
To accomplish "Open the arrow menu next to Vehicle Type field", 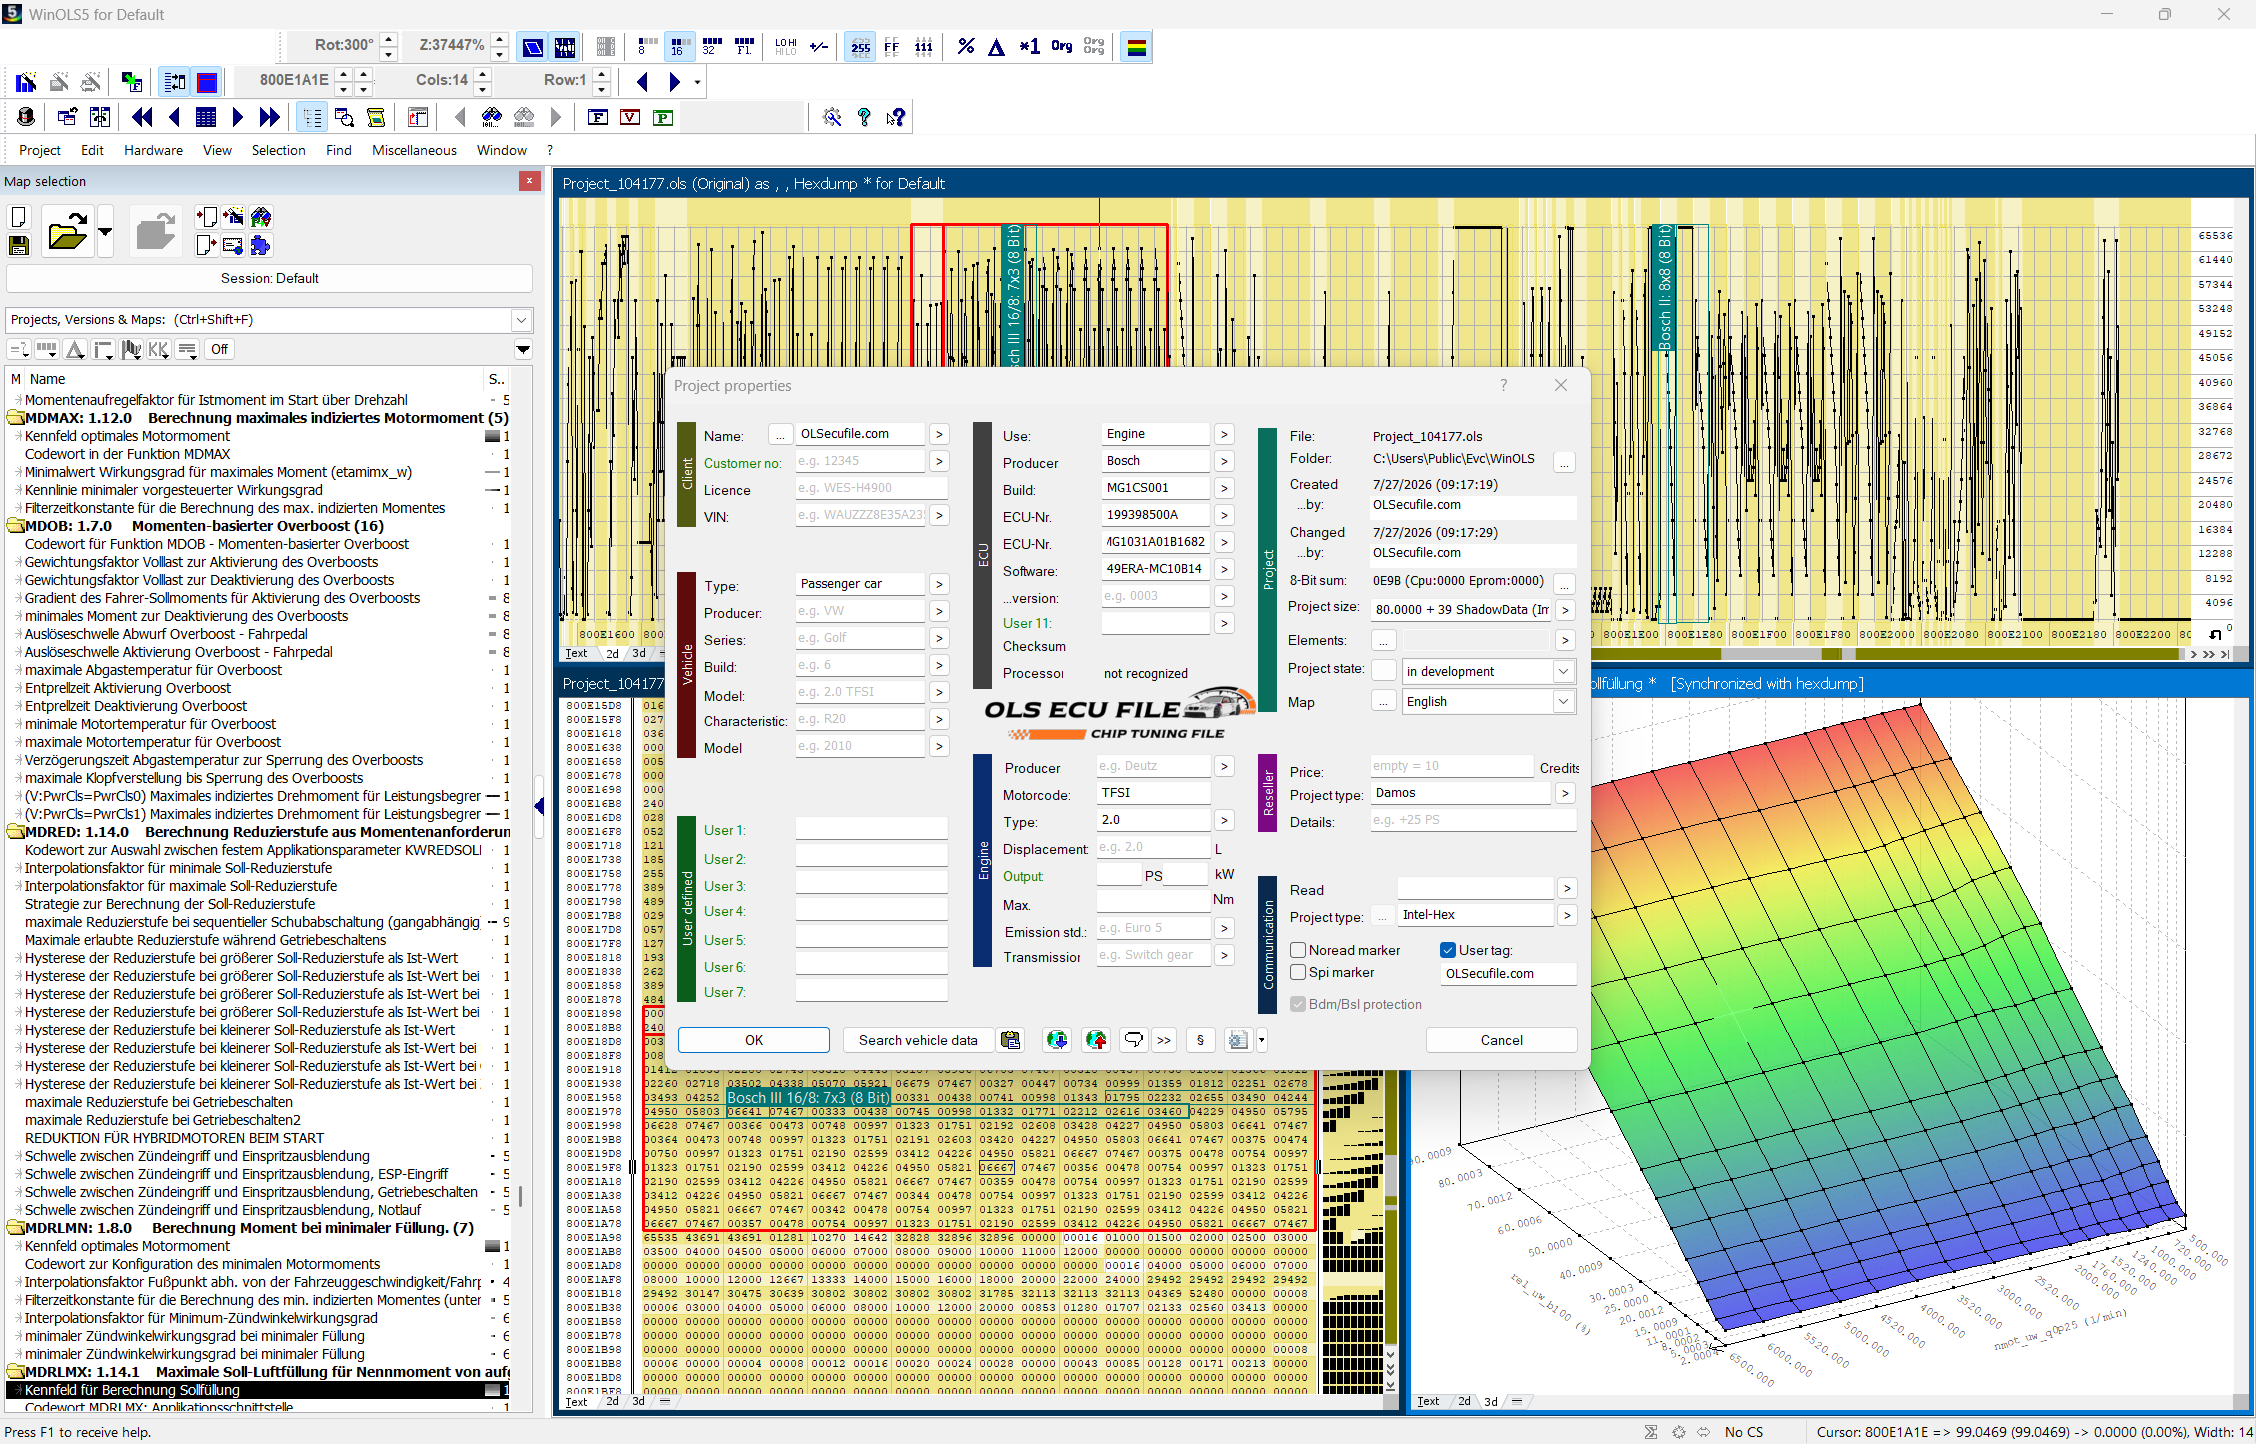I will point(939,584).
